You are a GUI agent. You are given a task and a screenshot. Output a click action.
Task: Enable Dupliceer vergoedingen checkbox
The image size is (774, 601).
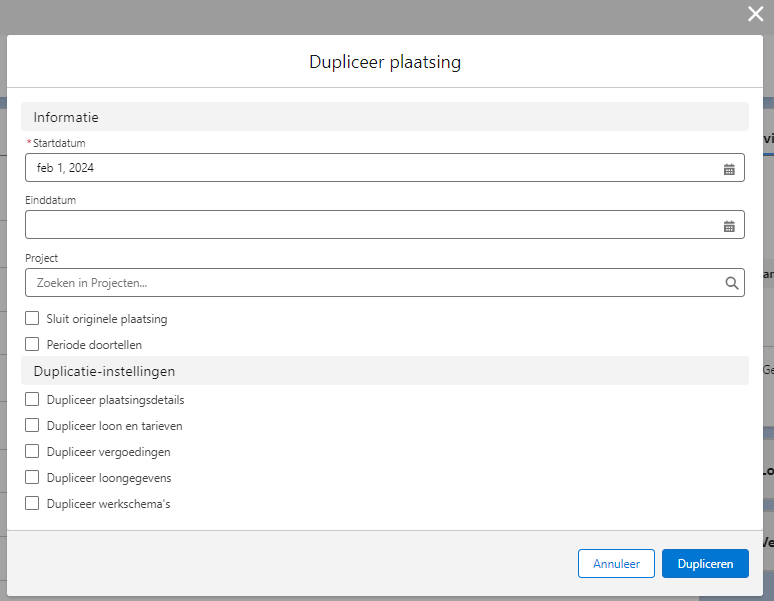32,451
